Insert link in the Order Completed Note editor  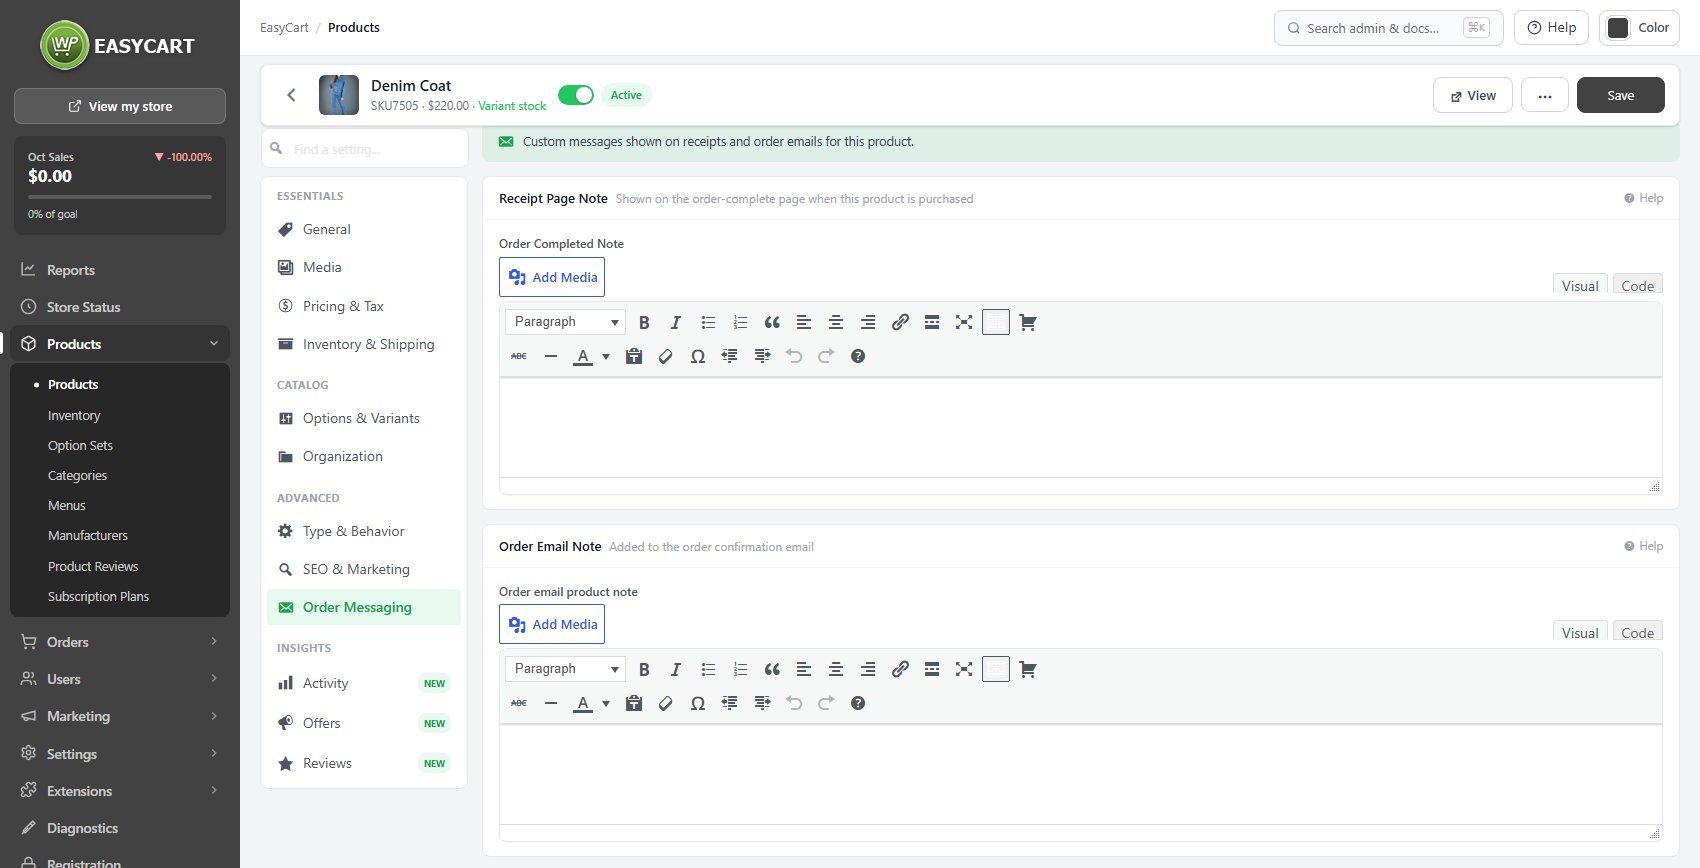pos(900,322)
